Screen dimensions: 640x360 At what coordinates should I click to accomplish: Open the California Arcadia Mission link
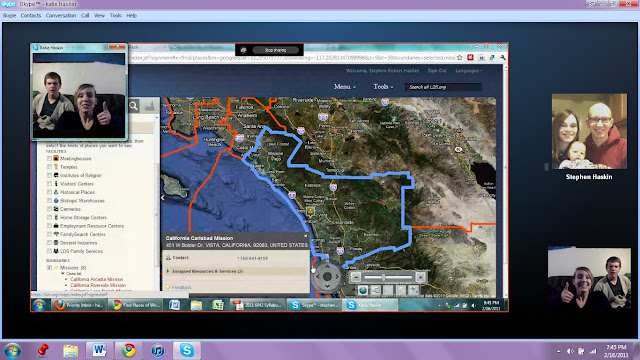(x=96, y=279)
